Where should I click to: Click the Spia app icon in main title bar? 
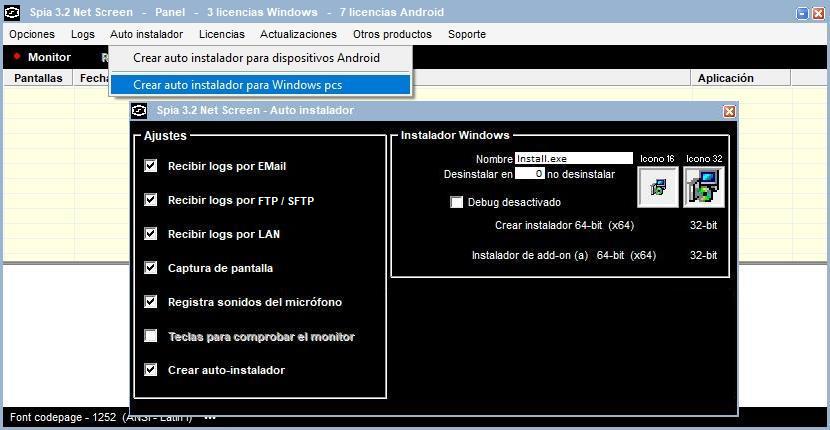[x=12, y=12]
